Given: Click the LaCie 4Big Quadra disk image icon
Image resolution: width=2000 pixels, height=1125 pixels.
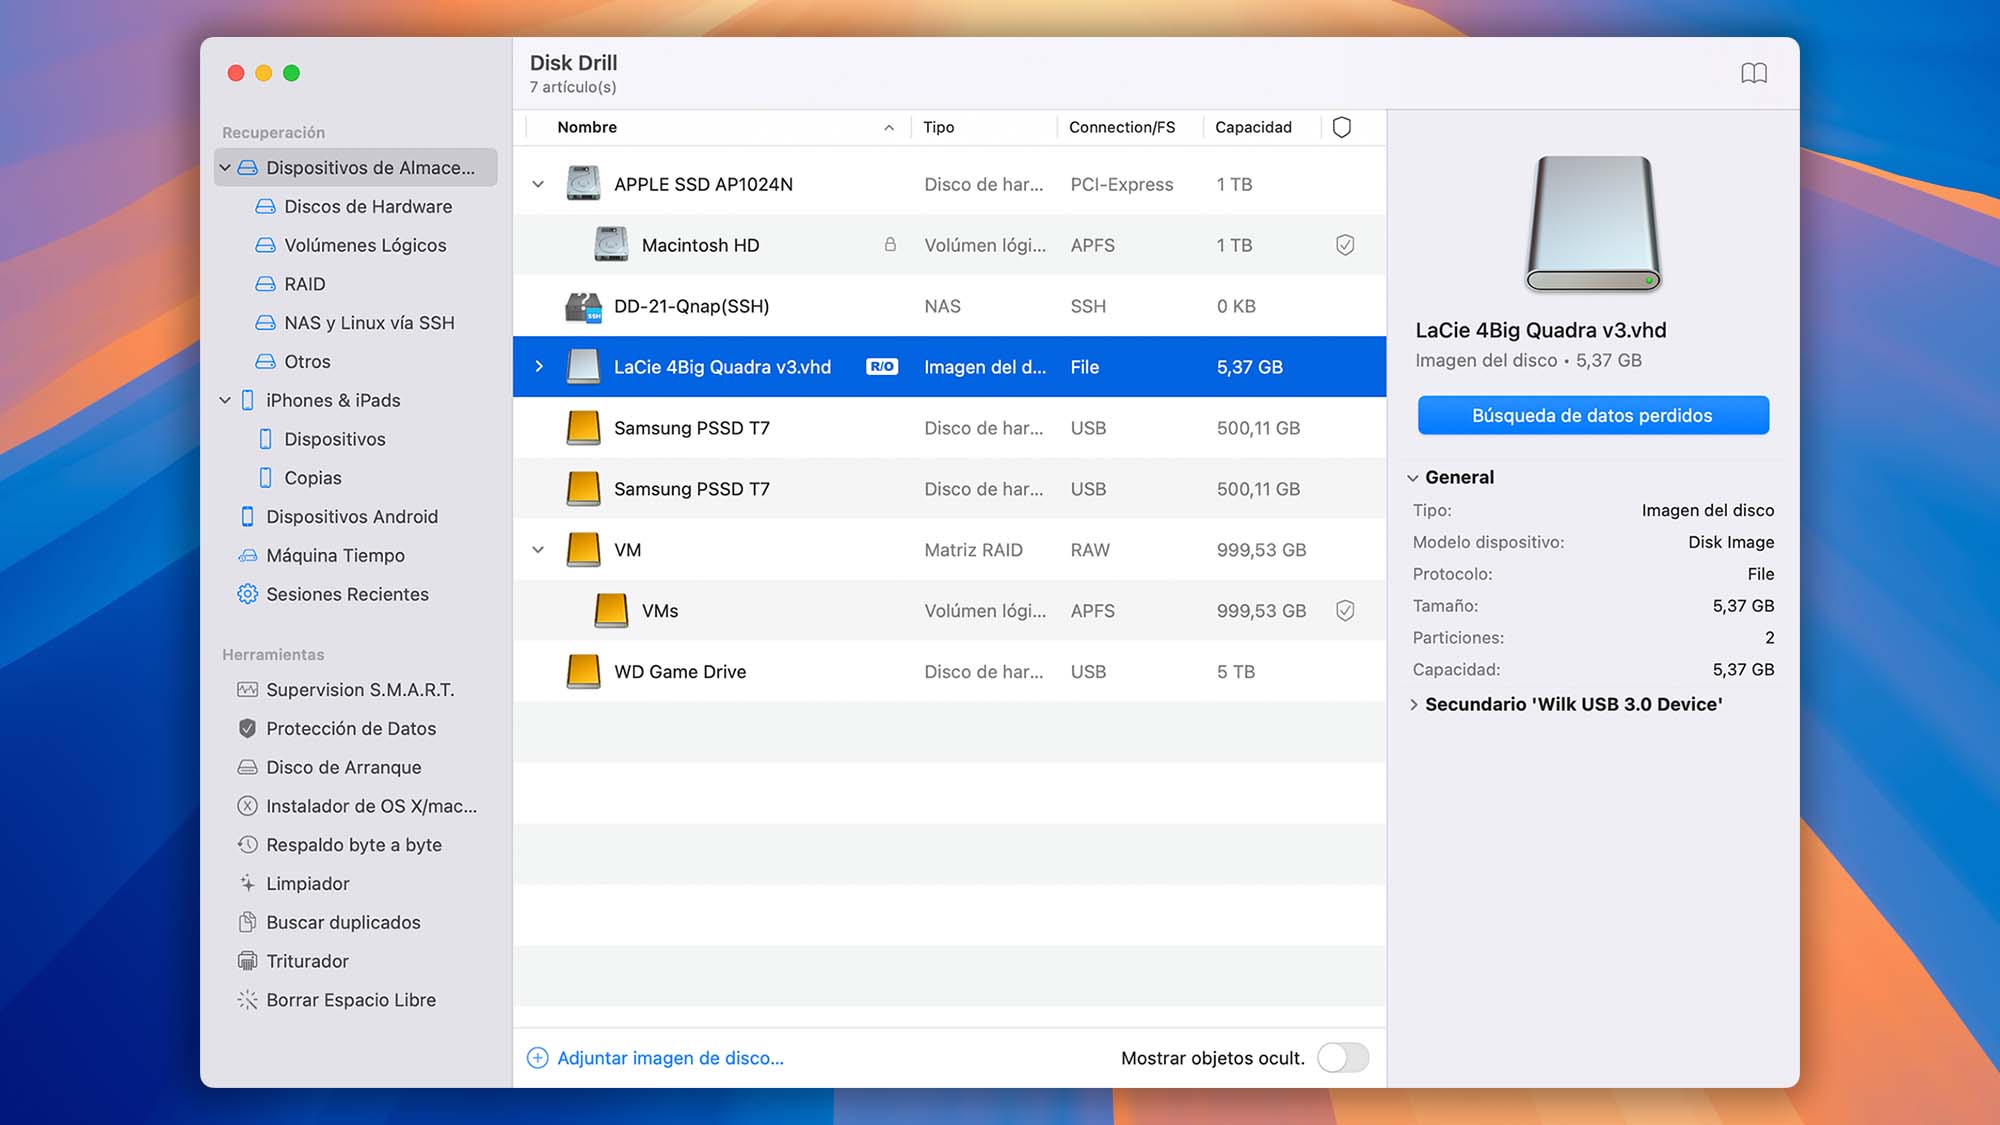Looking at the screenshot, I should [x=583, y=367].
